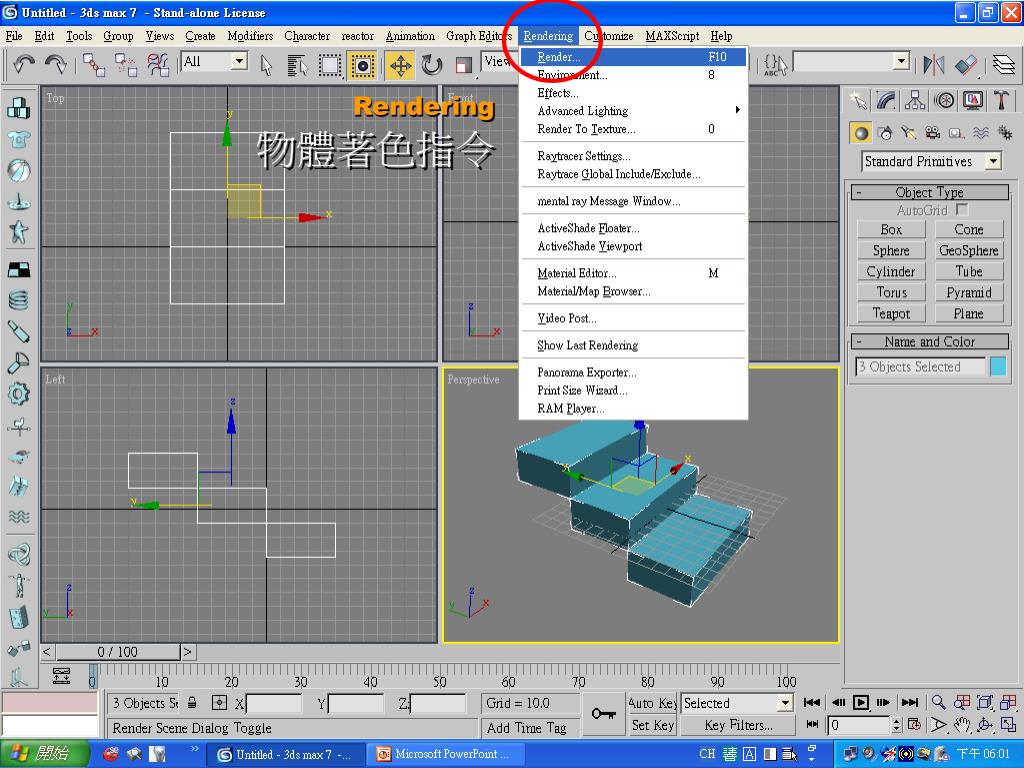Screen dimensions: 1024x768
Task: Select Video Post... menu entry
Action: (633, 318)
